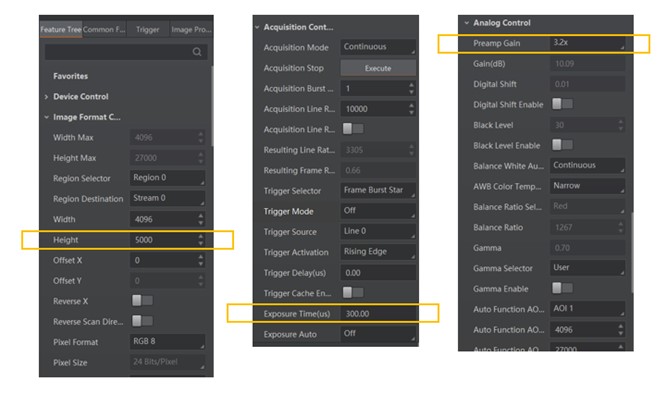Viewport: 667px width, 394px height.
Task: Toggle the Gamma Enable switch
Action: pyautogui.click(x=562, y=288)
